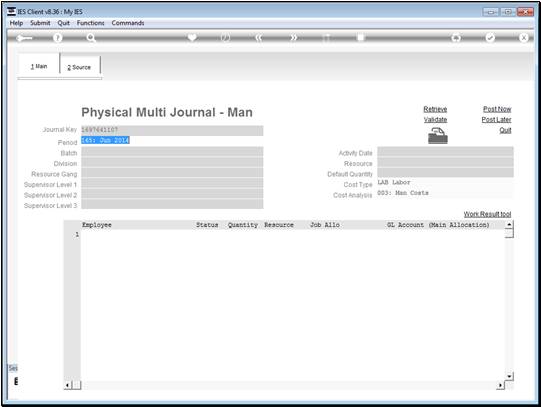
Task: Click the Validate link
Action: tap(435, 120)
